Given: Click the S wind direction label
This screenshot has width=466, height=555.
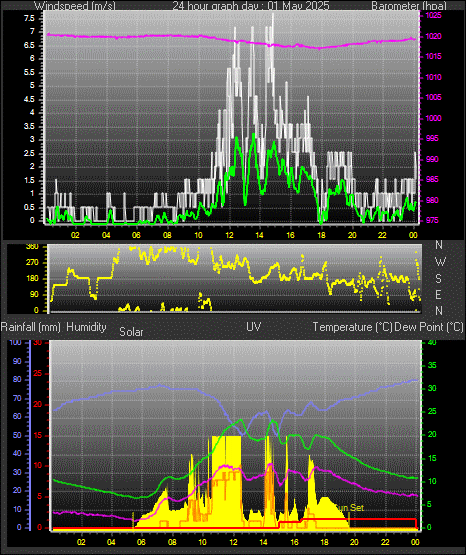Looking at the screenshot, I should click(438, 279).
